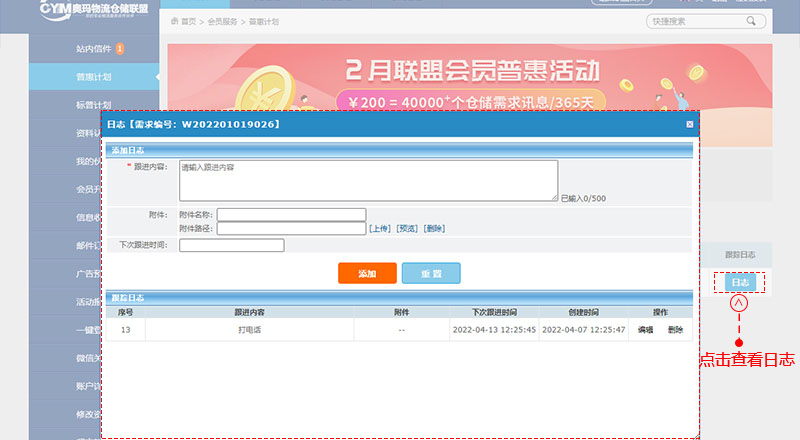Click the 附件名称 input field
Image resolution: width=800 pixels, height=440 pixels.
pos(291,214)
